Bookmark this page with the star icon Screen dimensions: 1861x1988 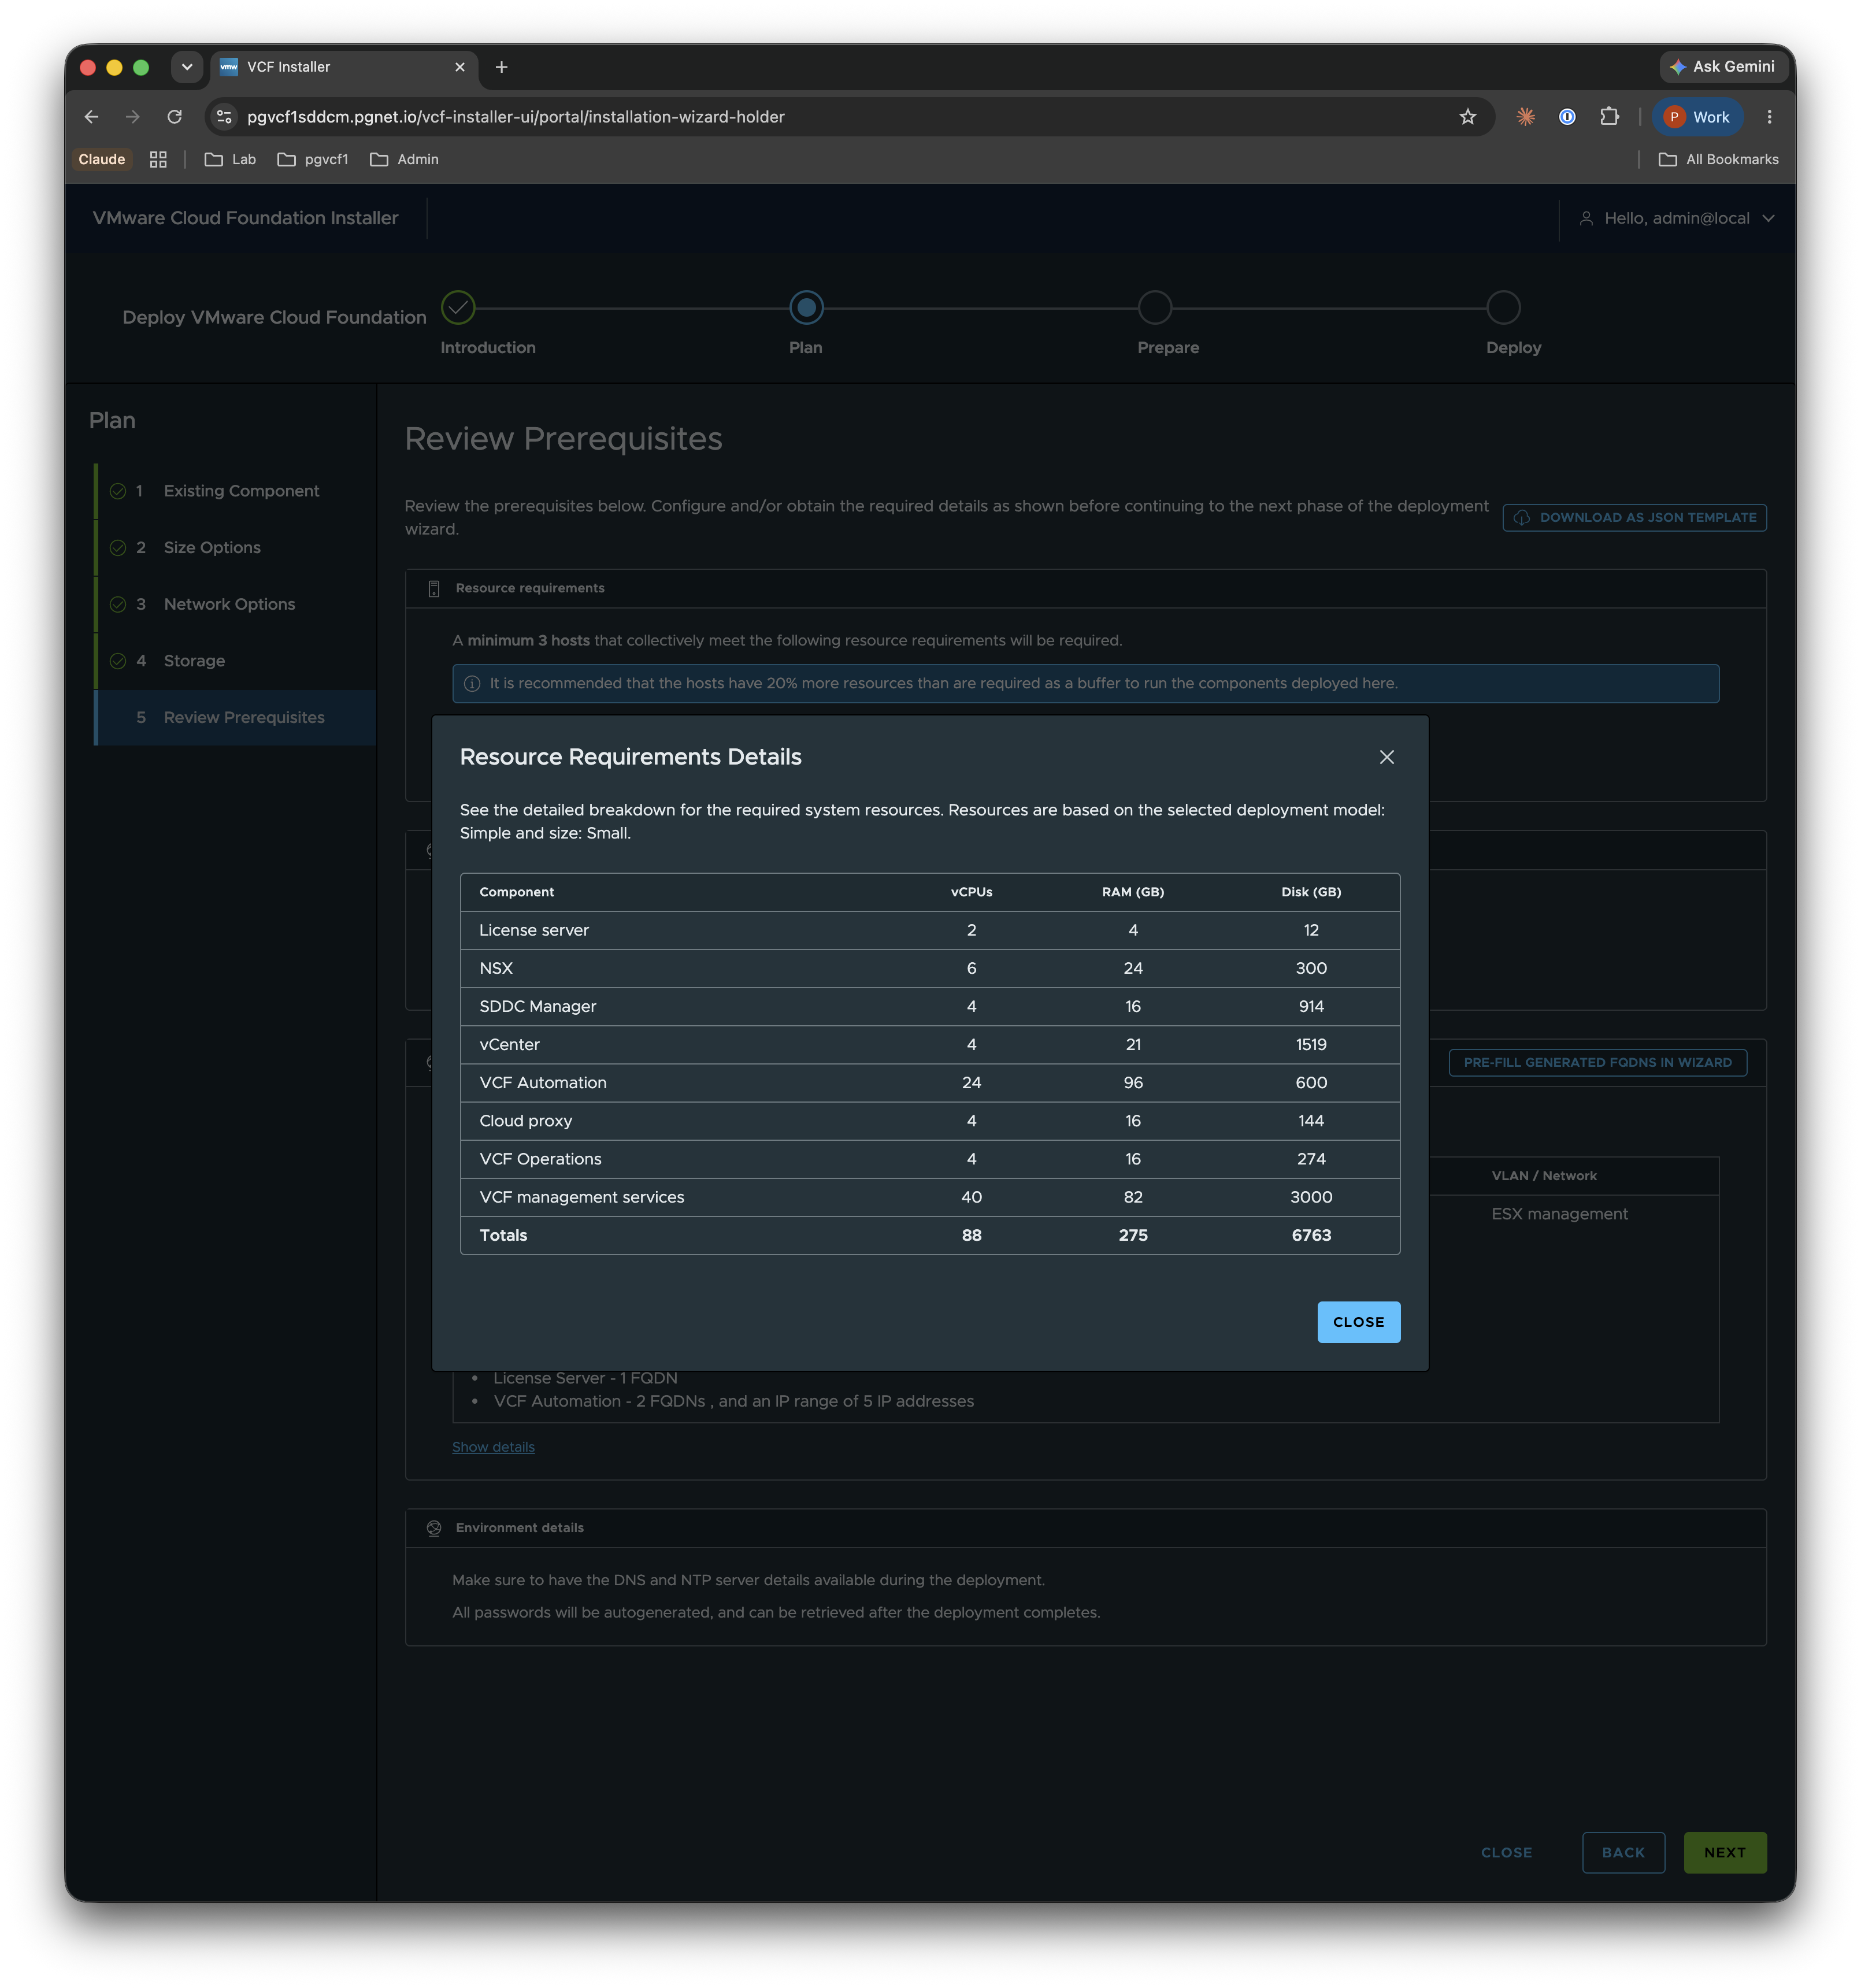tap(1467, 117)
